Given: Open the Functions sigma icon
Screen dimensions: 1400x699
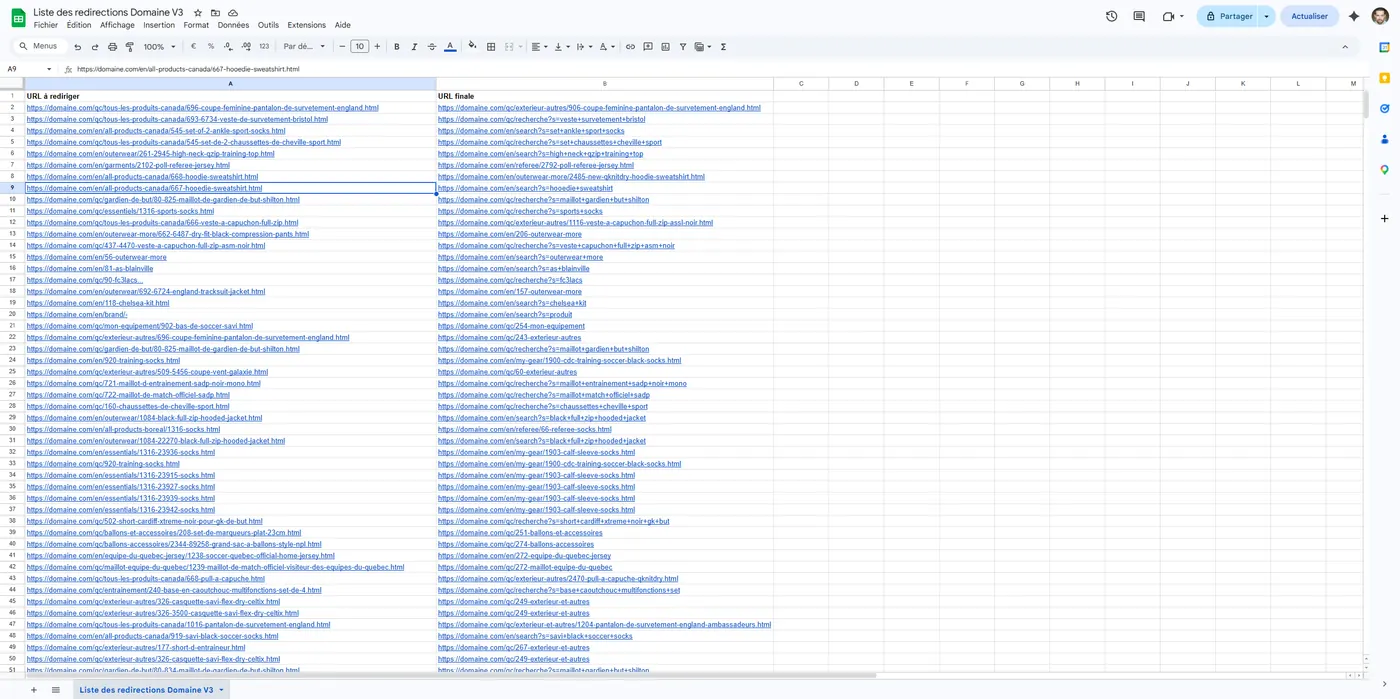Looking at the screenshot, I should 723,47.
